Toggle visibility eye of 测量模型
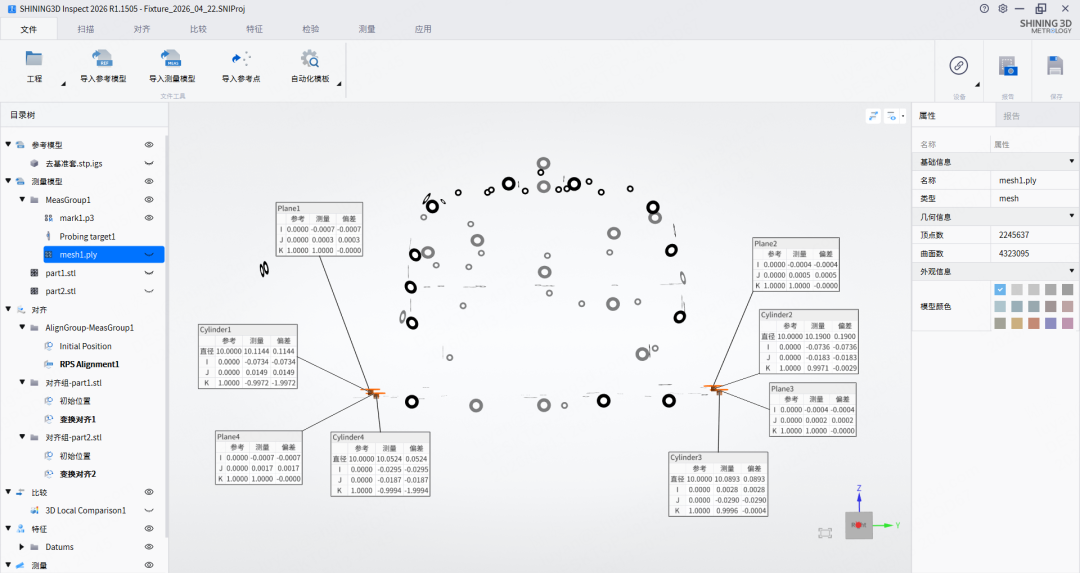 [x=148, y=181]
